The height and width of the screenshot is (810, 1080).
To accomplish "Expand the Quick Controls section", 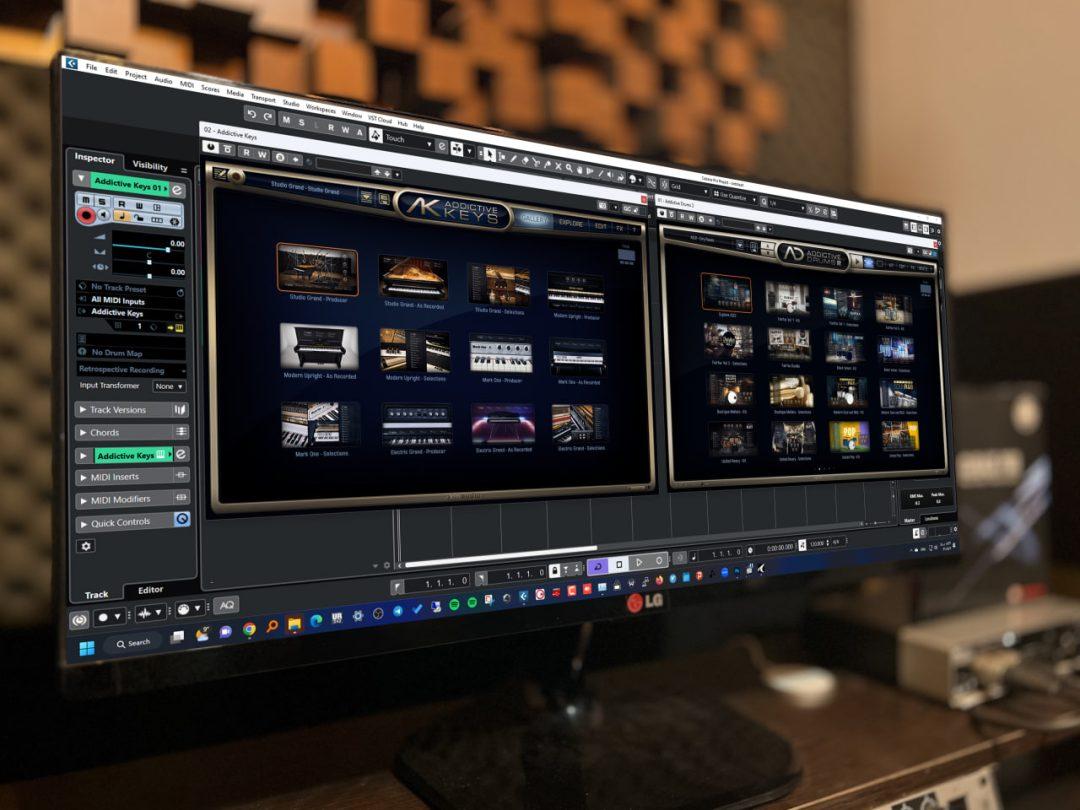I will pyautogui.click(x=84, y=524).
